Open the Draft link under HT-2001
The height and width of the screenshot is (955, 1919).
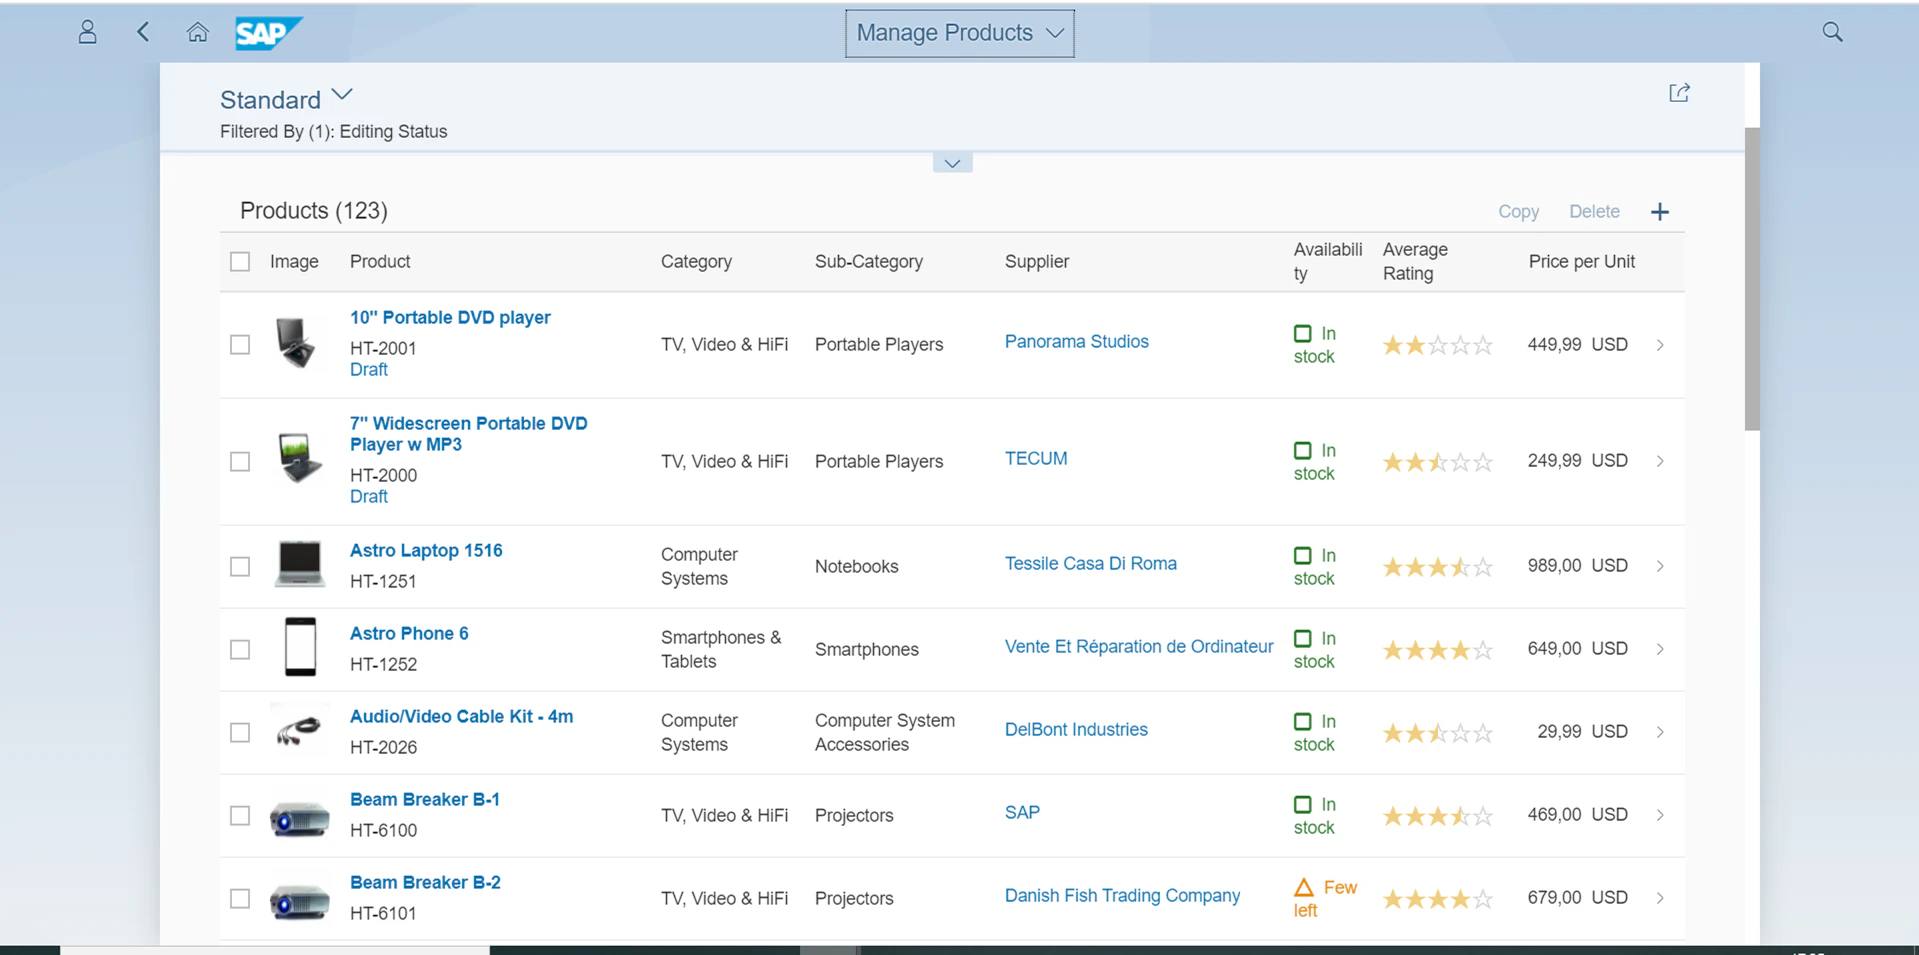click(369, 370)
